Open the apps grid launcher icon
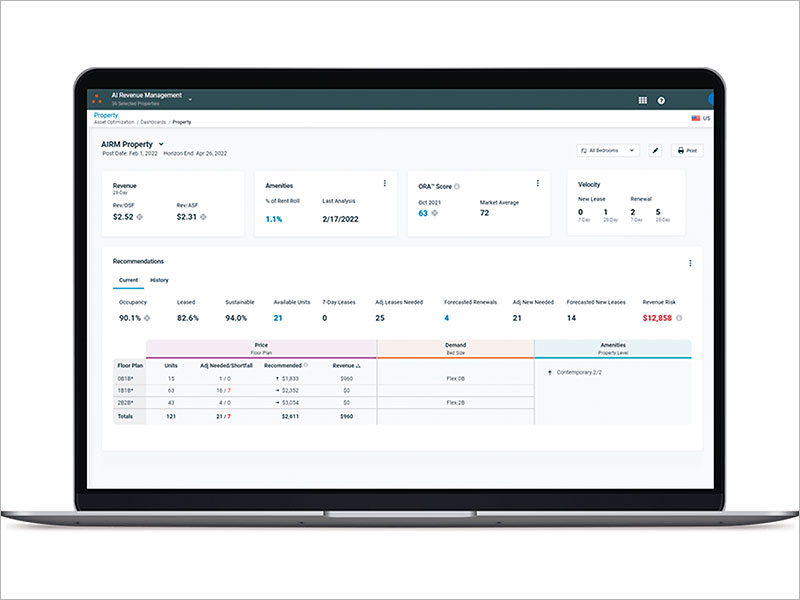Image resolution: width=800 pixels, height=600 pixels. 642,100
